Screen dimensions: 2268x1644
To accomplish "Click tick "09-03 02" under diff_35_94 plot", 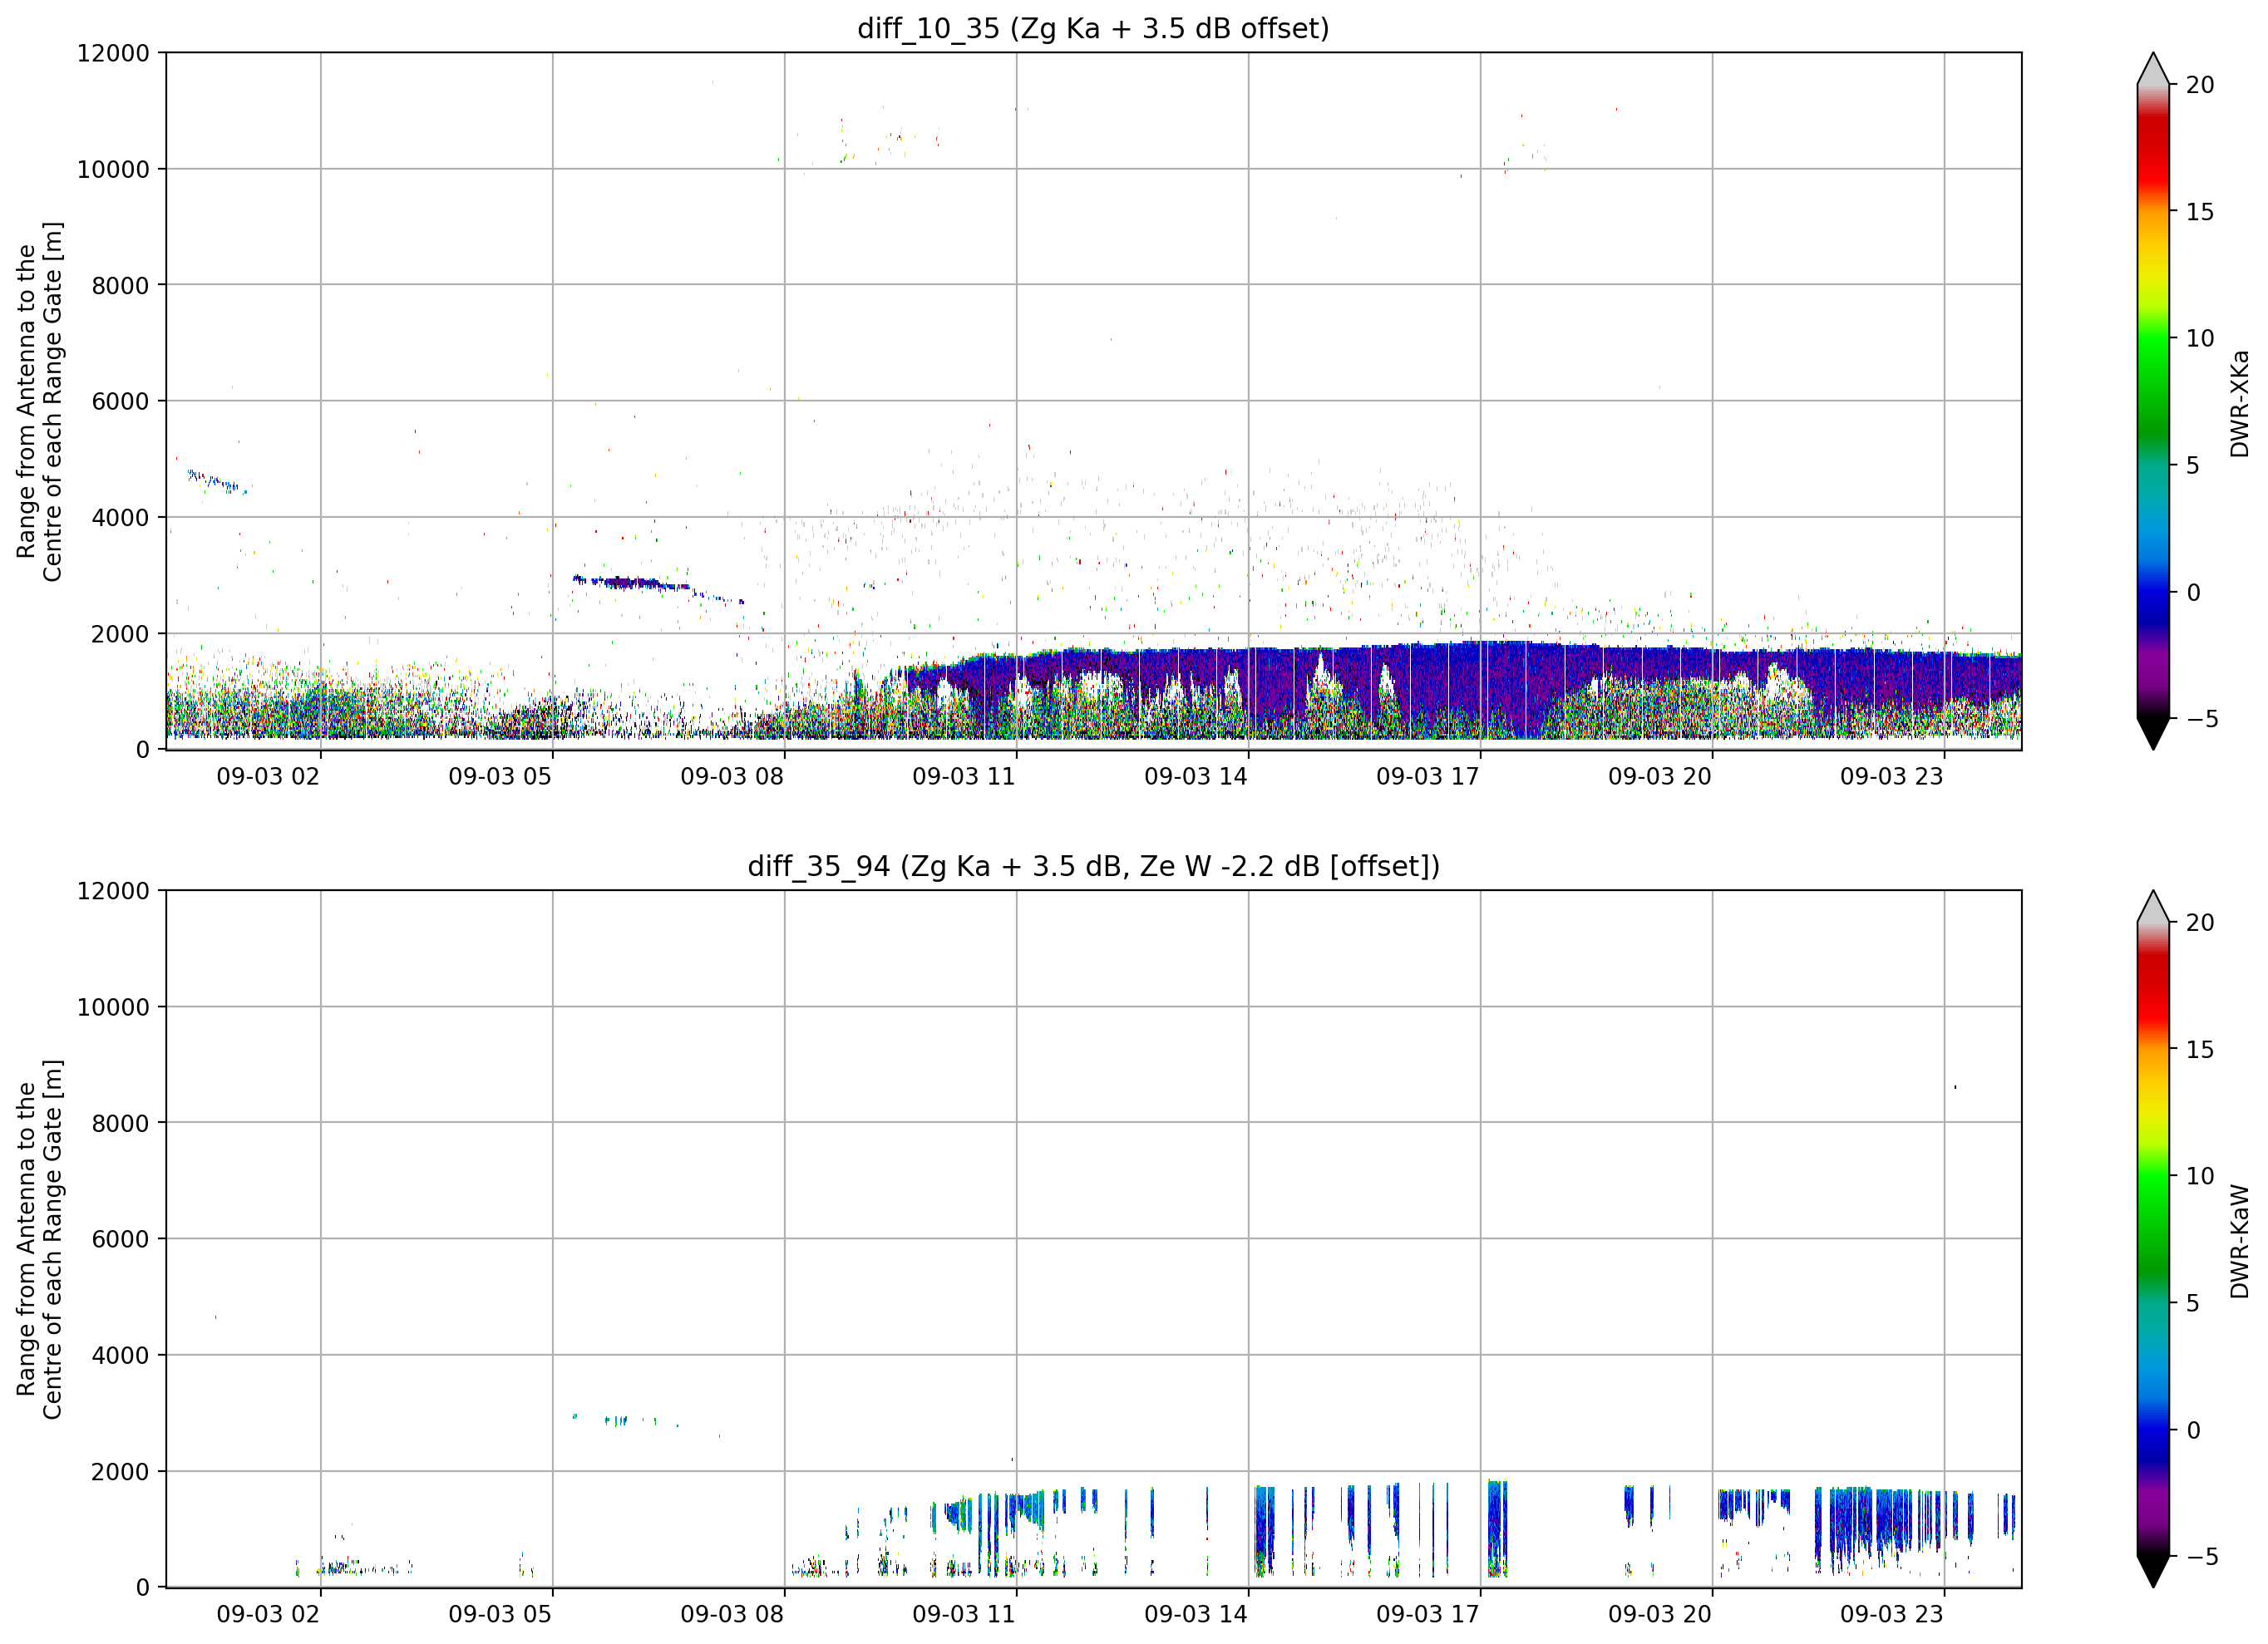I will click(x=268, y=1614).
